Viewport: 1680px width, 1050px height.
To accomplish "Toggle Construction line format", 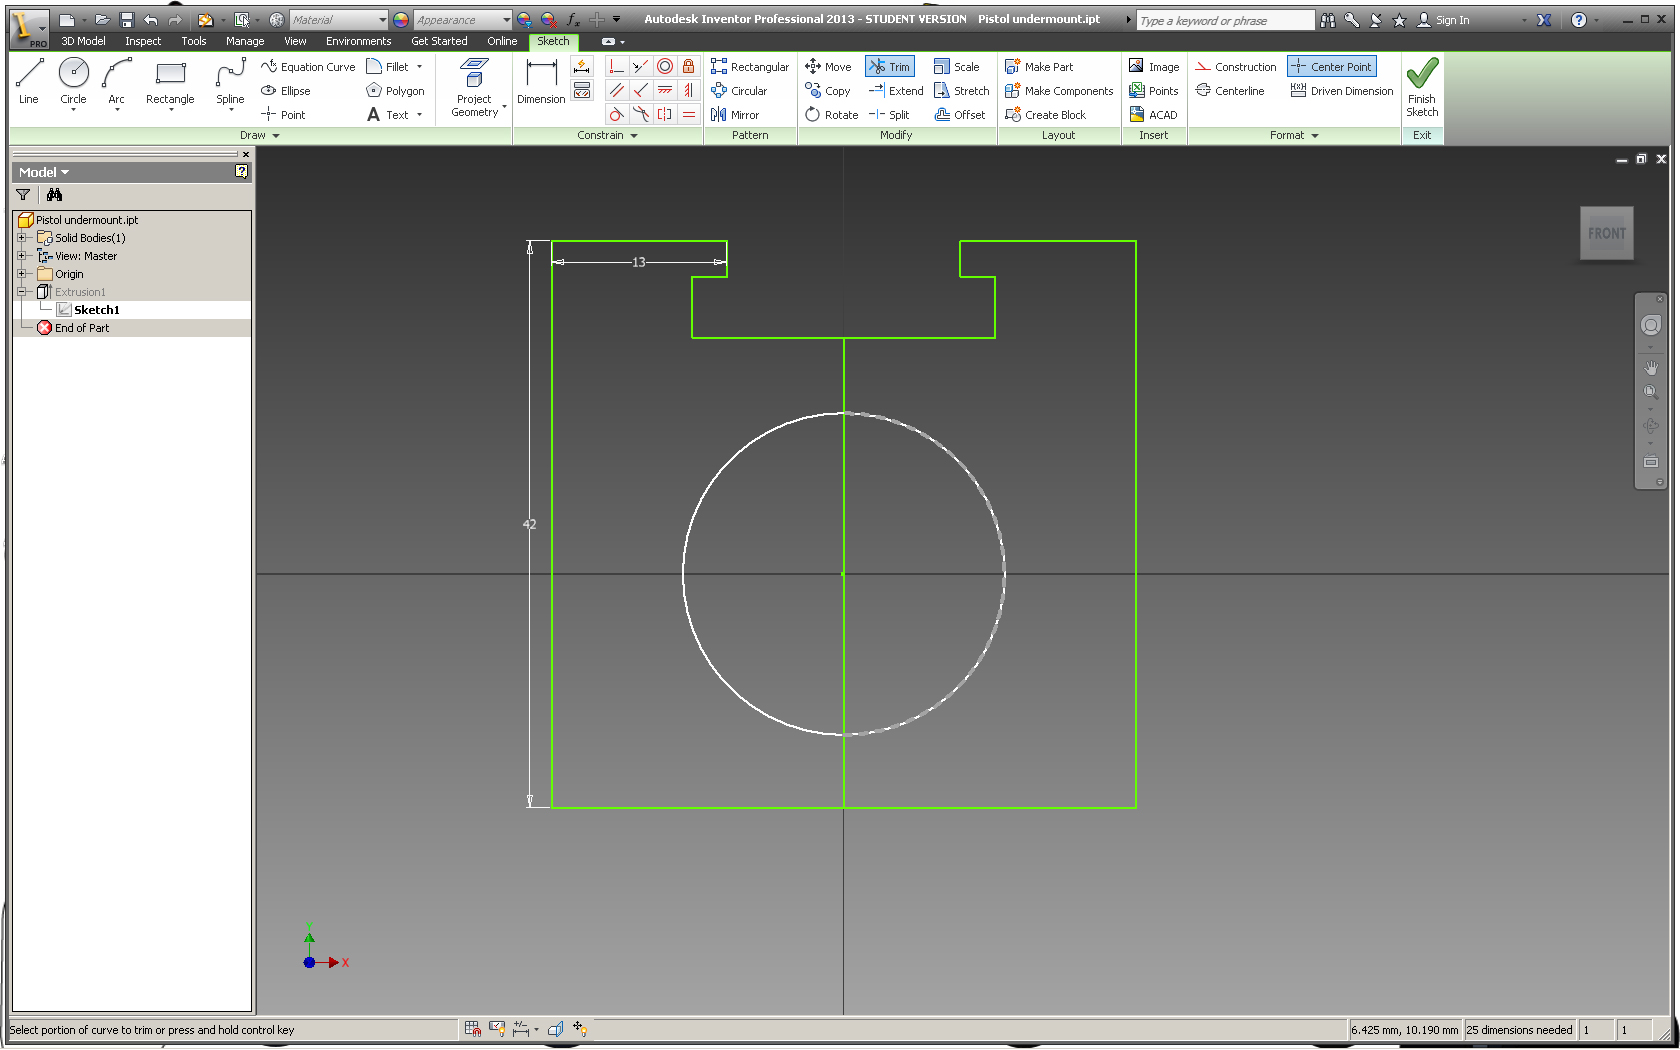I will click(x=1236, y=67).
